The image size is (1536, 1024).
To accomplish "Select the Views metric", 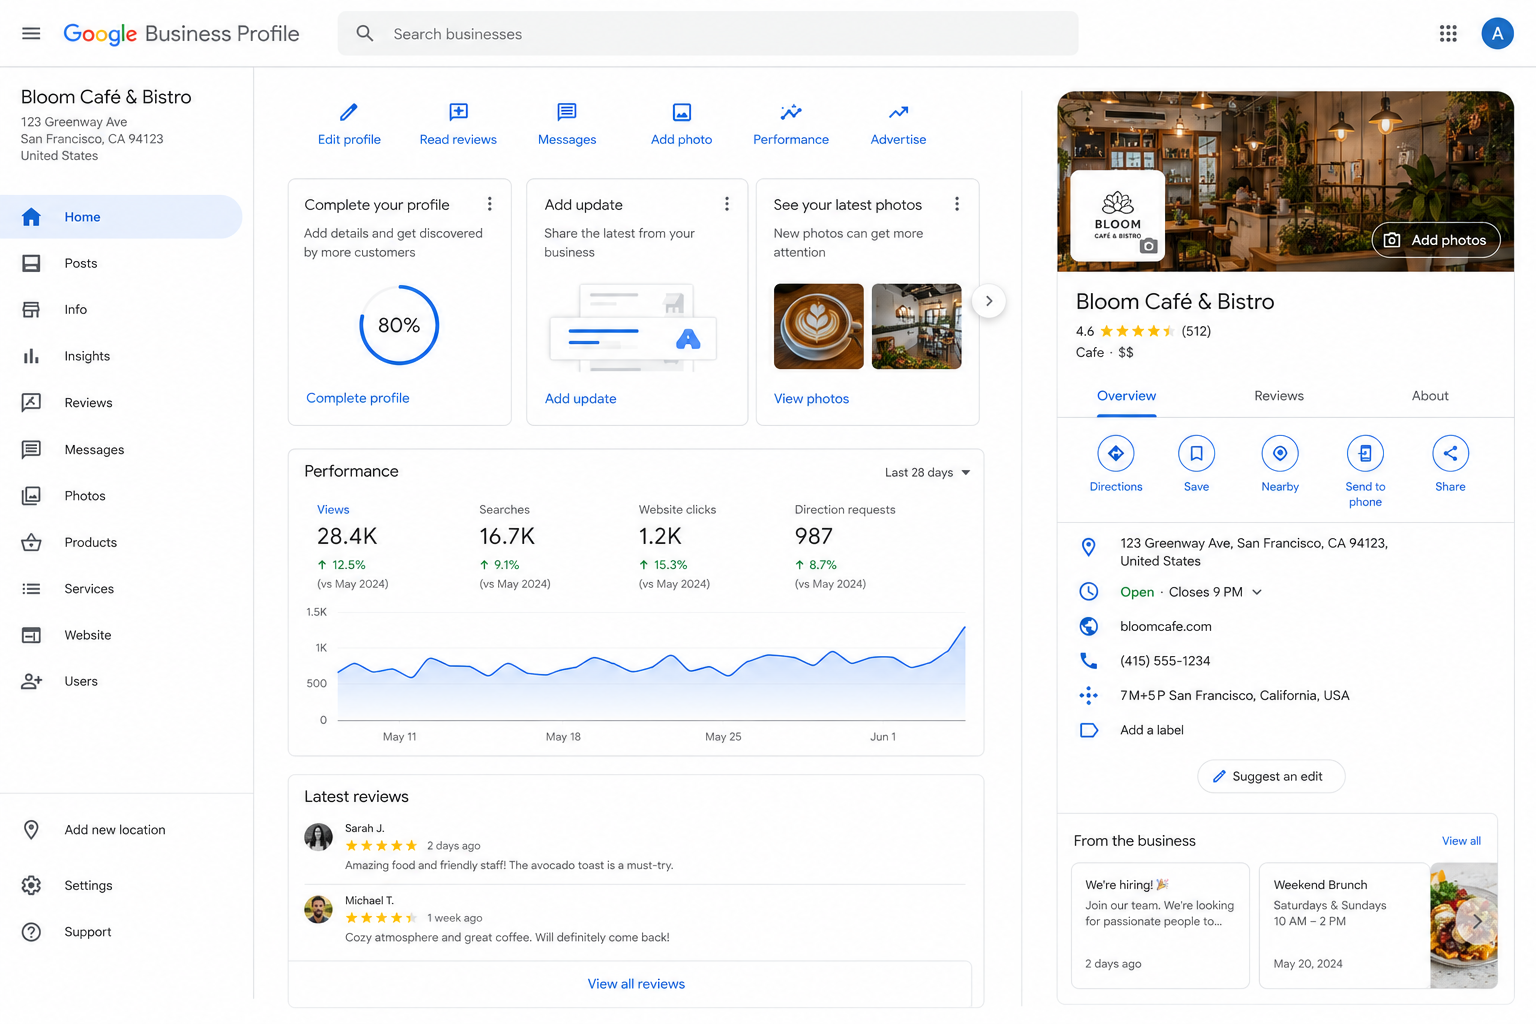I will pyautogui.click(x=355, y=547).
